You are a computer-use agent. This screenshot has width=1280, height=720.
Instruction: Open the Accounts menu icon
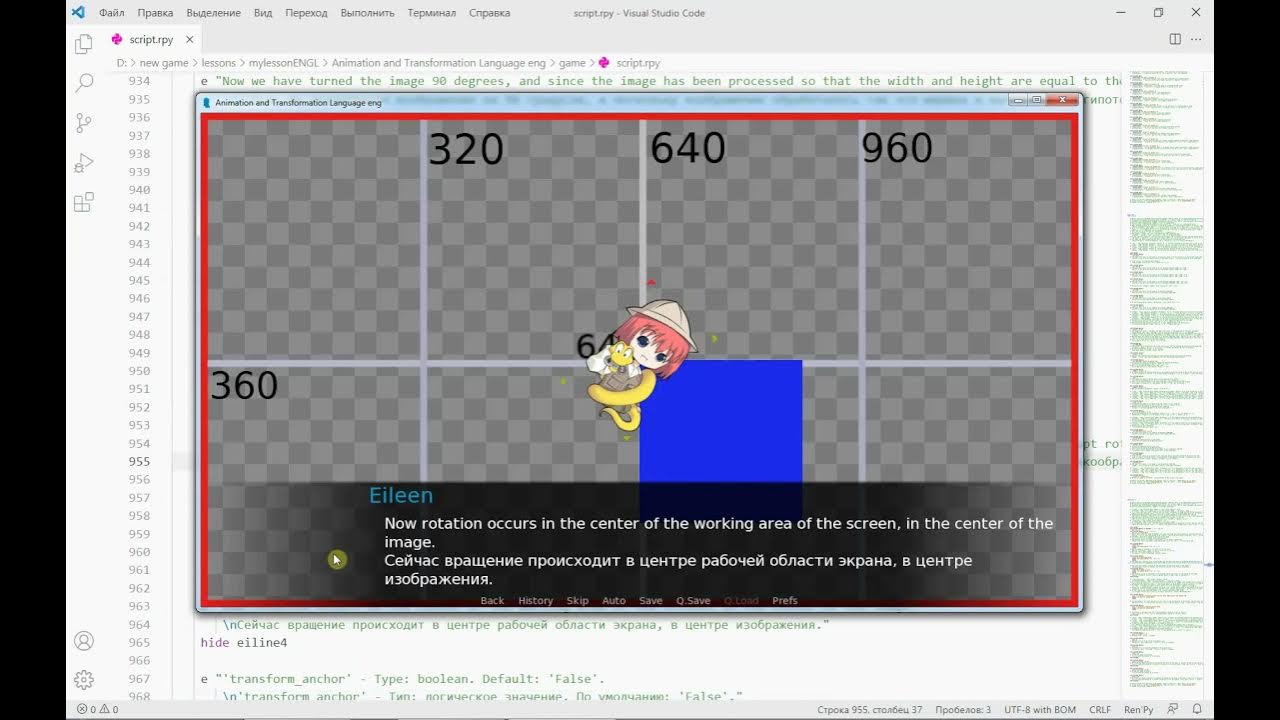coord(84,641)
